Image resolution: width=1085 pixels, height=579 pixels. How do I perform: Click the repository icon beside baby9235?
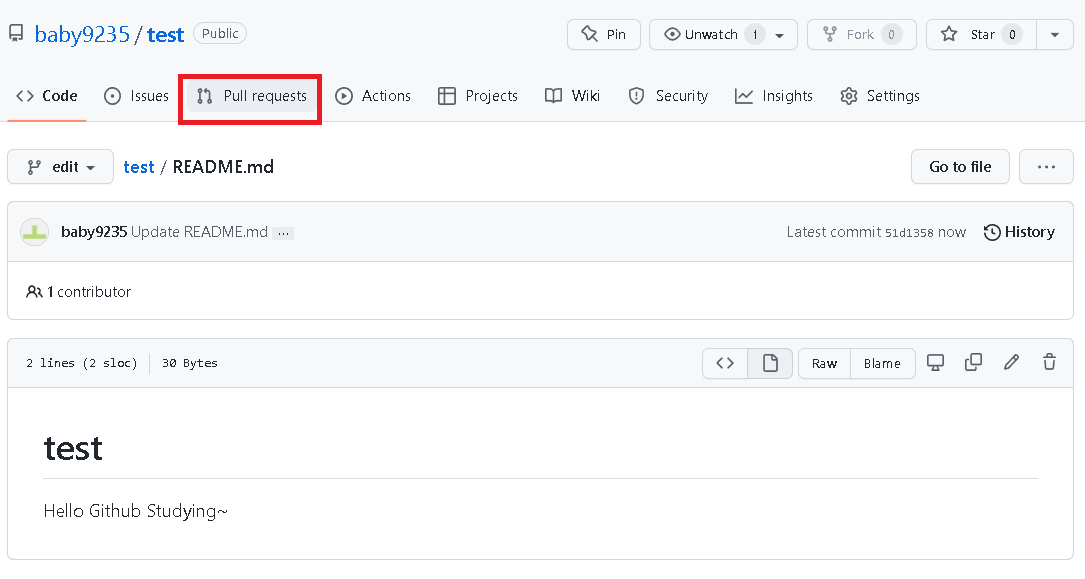16,33
